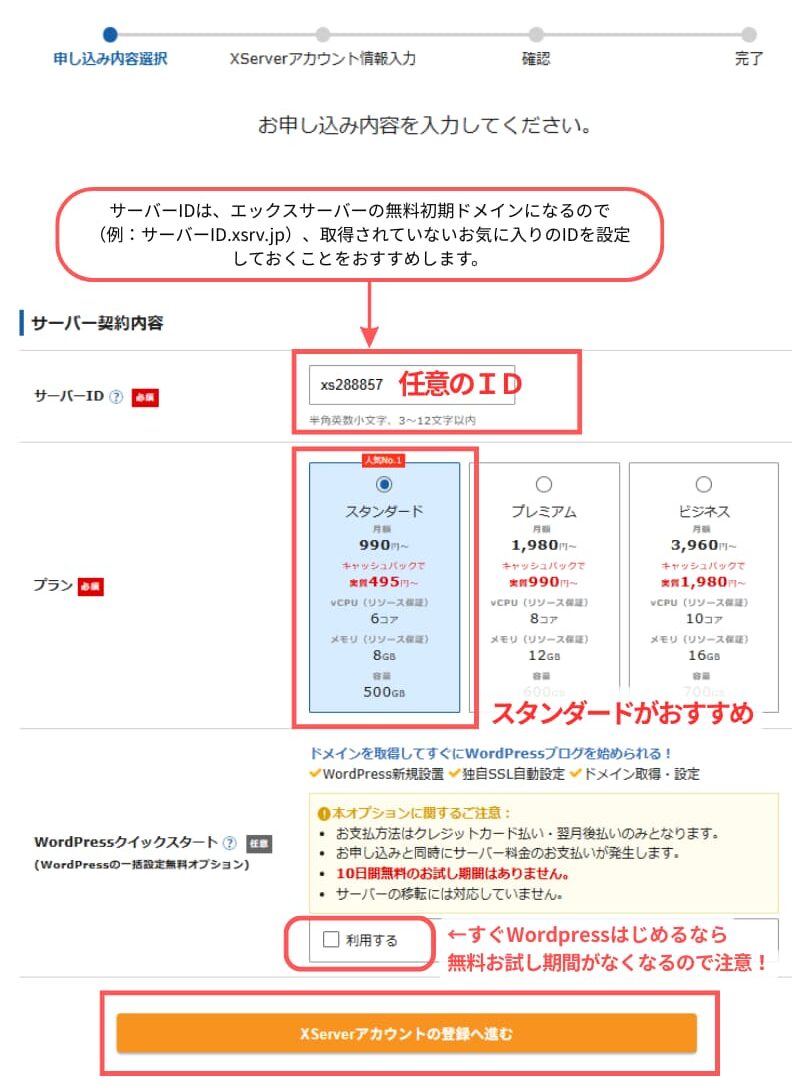Viewport: 798px width, 1090px height.
Task: Click the 1,980円 monthly price under プレミアム
Action: click(x=544, y=545)
